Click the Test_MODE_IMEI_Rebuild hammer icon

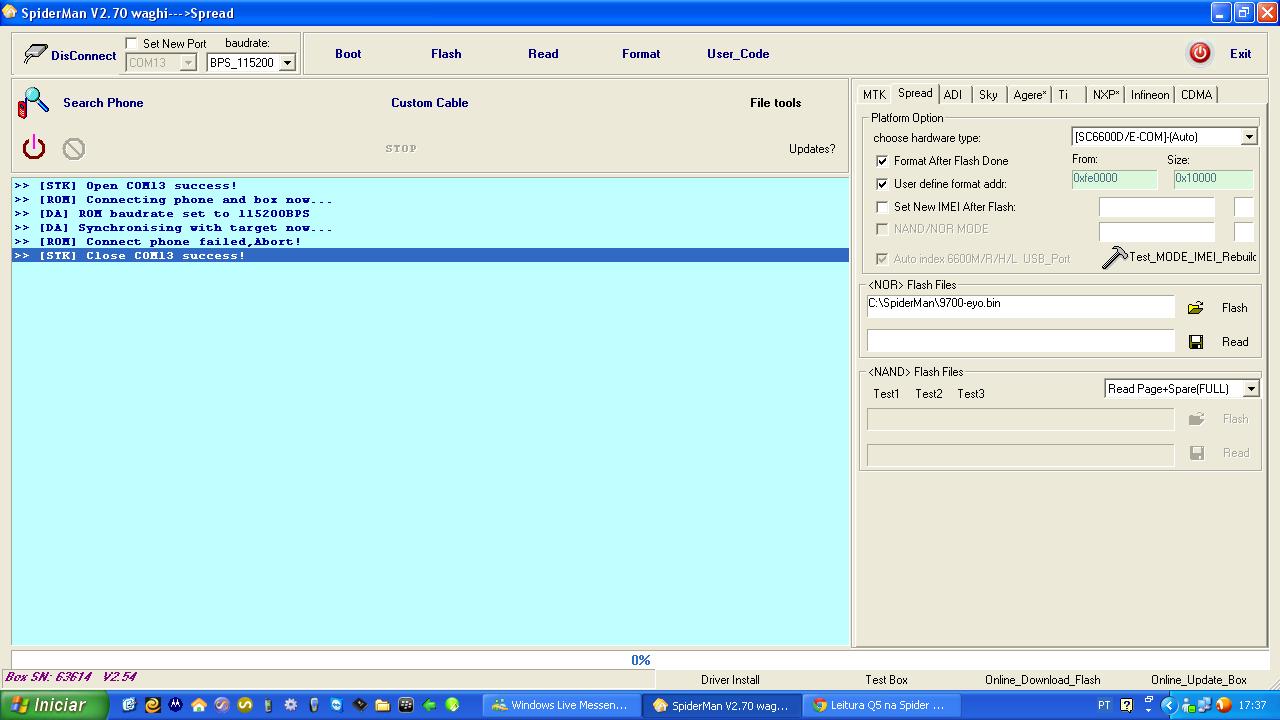[x=1114, y=257]
